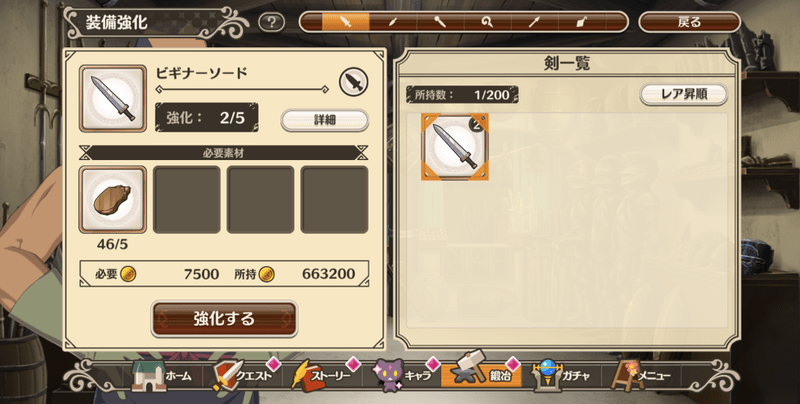800x404 pixels.
Task: Open ストーリー story in bottom navigation
Action: [322, 376]
